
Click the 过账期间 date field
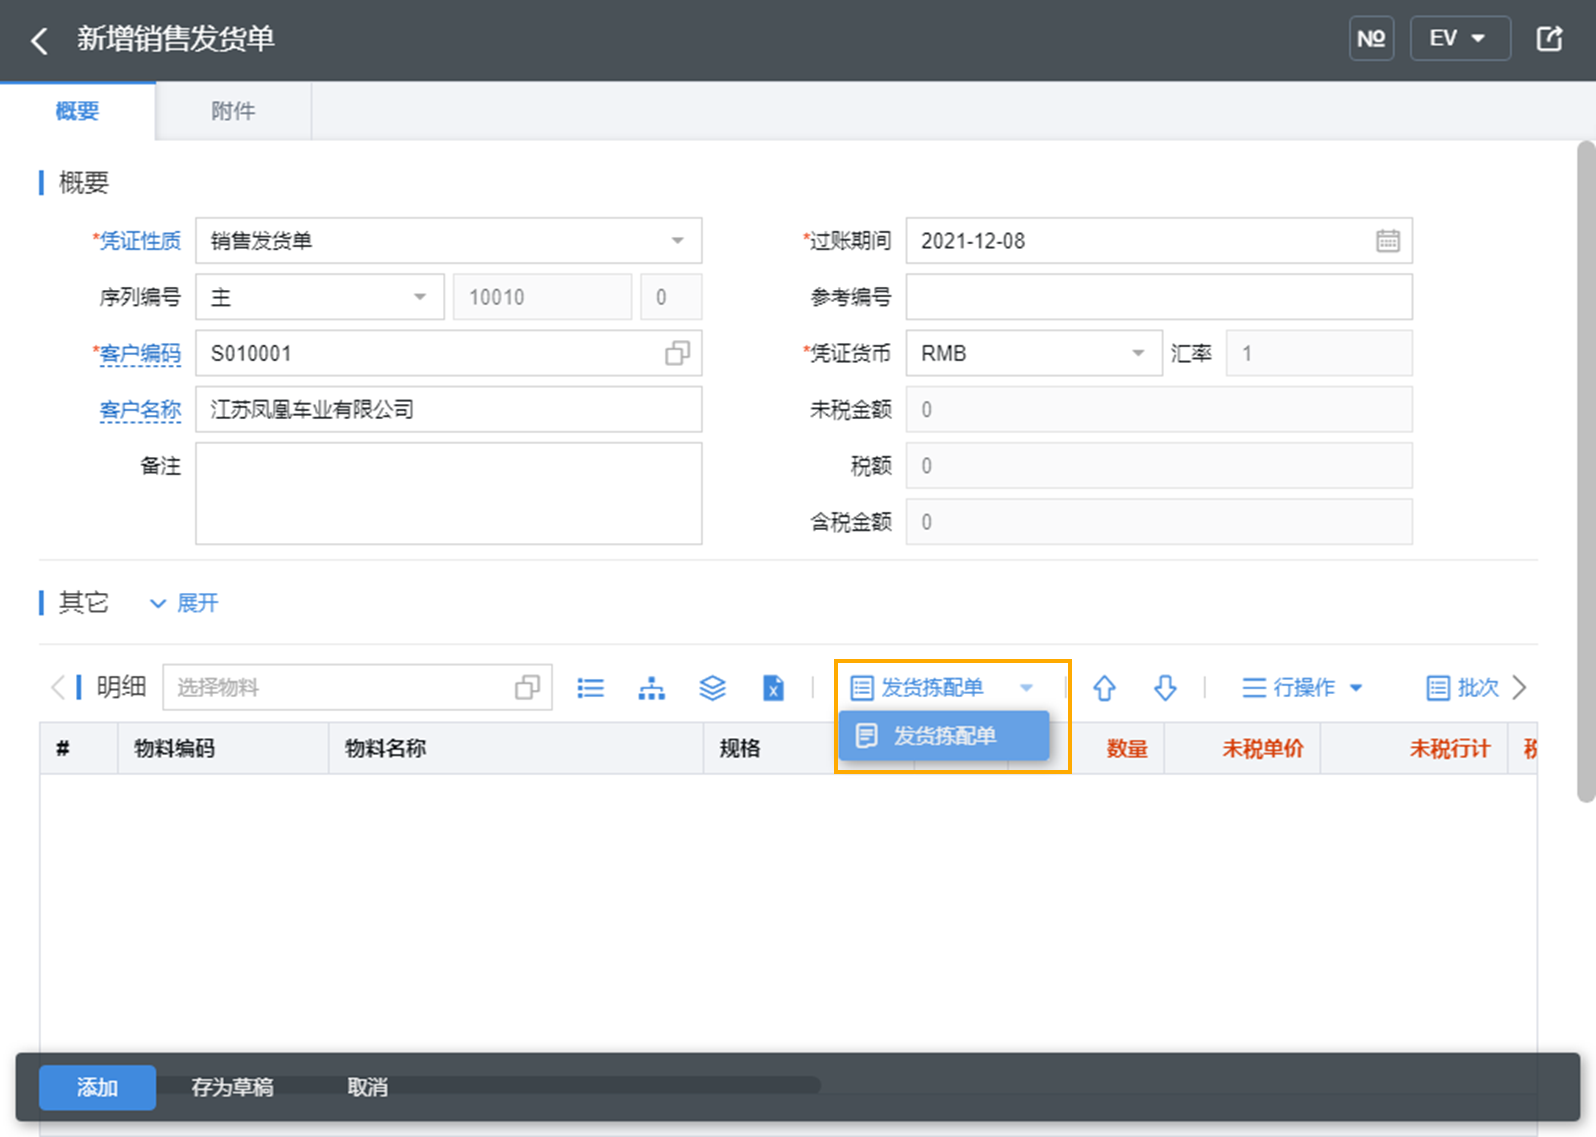pos(1158,241)
